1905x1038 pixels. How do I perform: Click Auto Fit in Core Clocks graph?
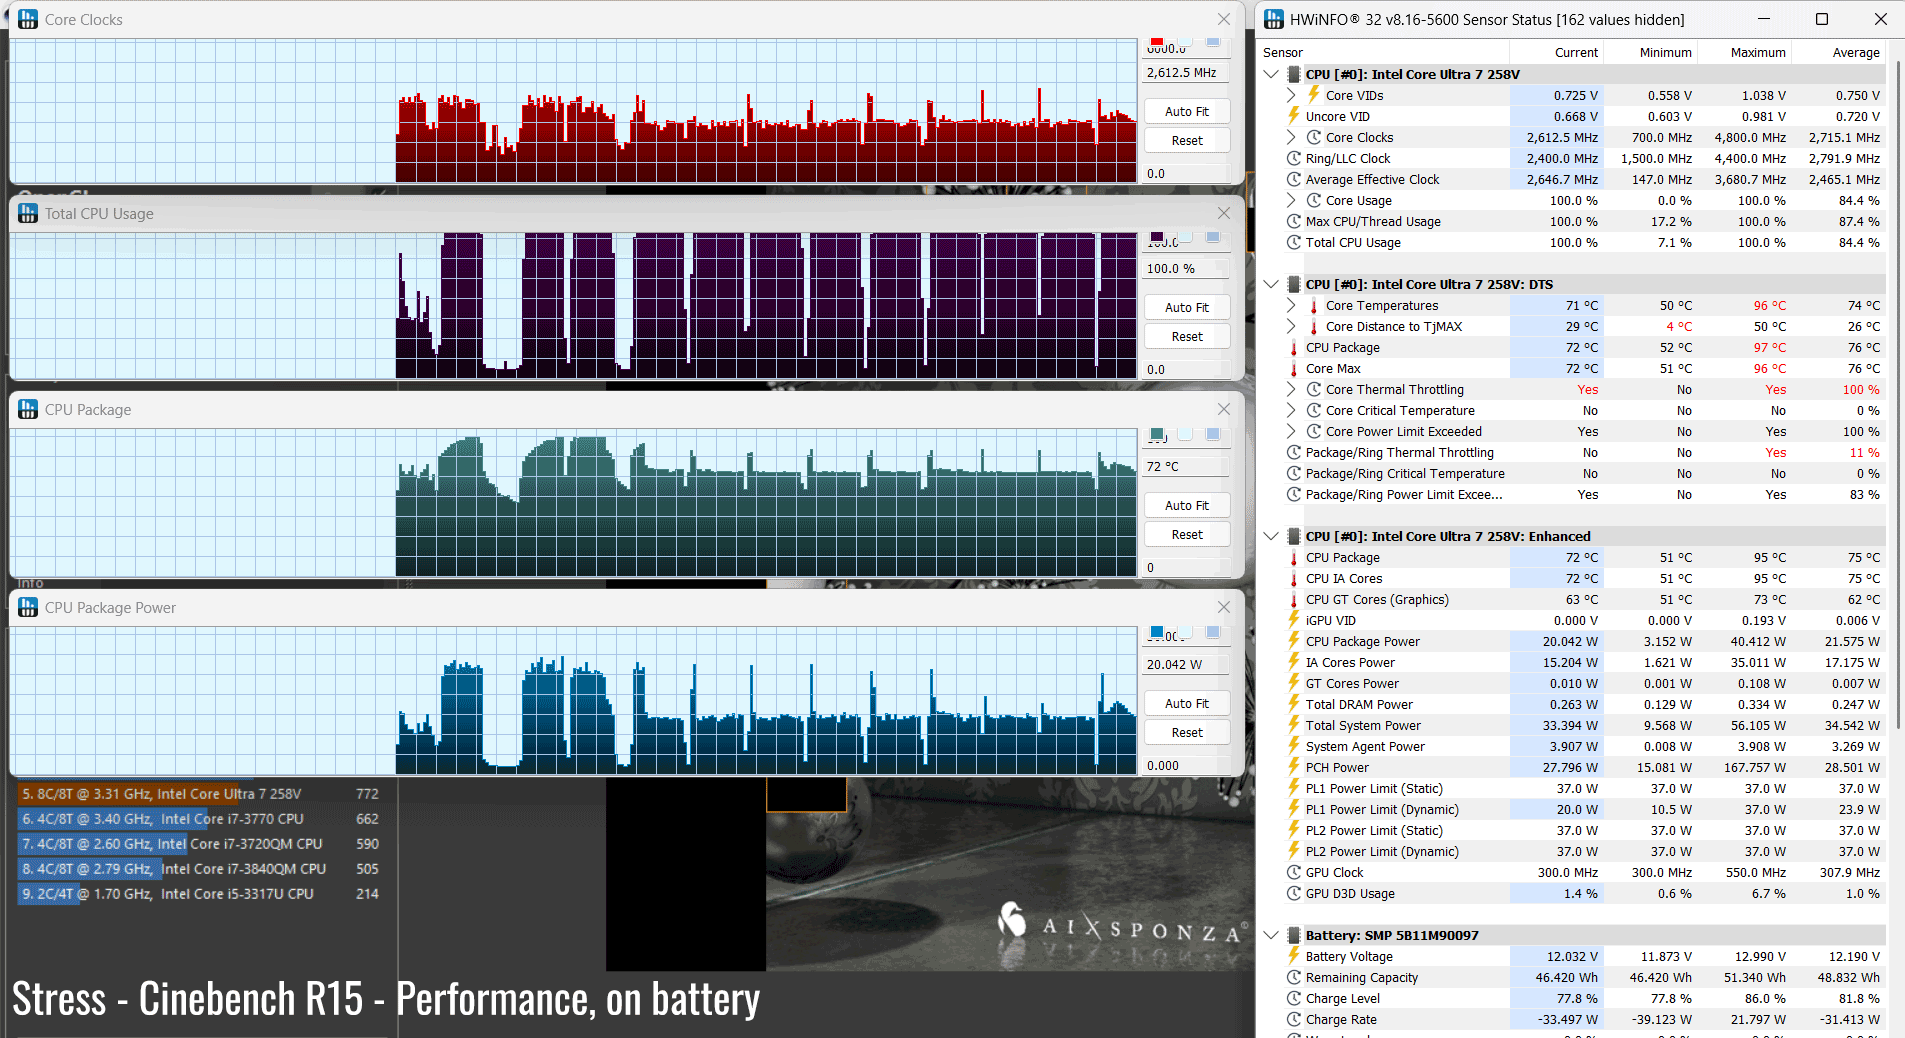point(1187,111)
